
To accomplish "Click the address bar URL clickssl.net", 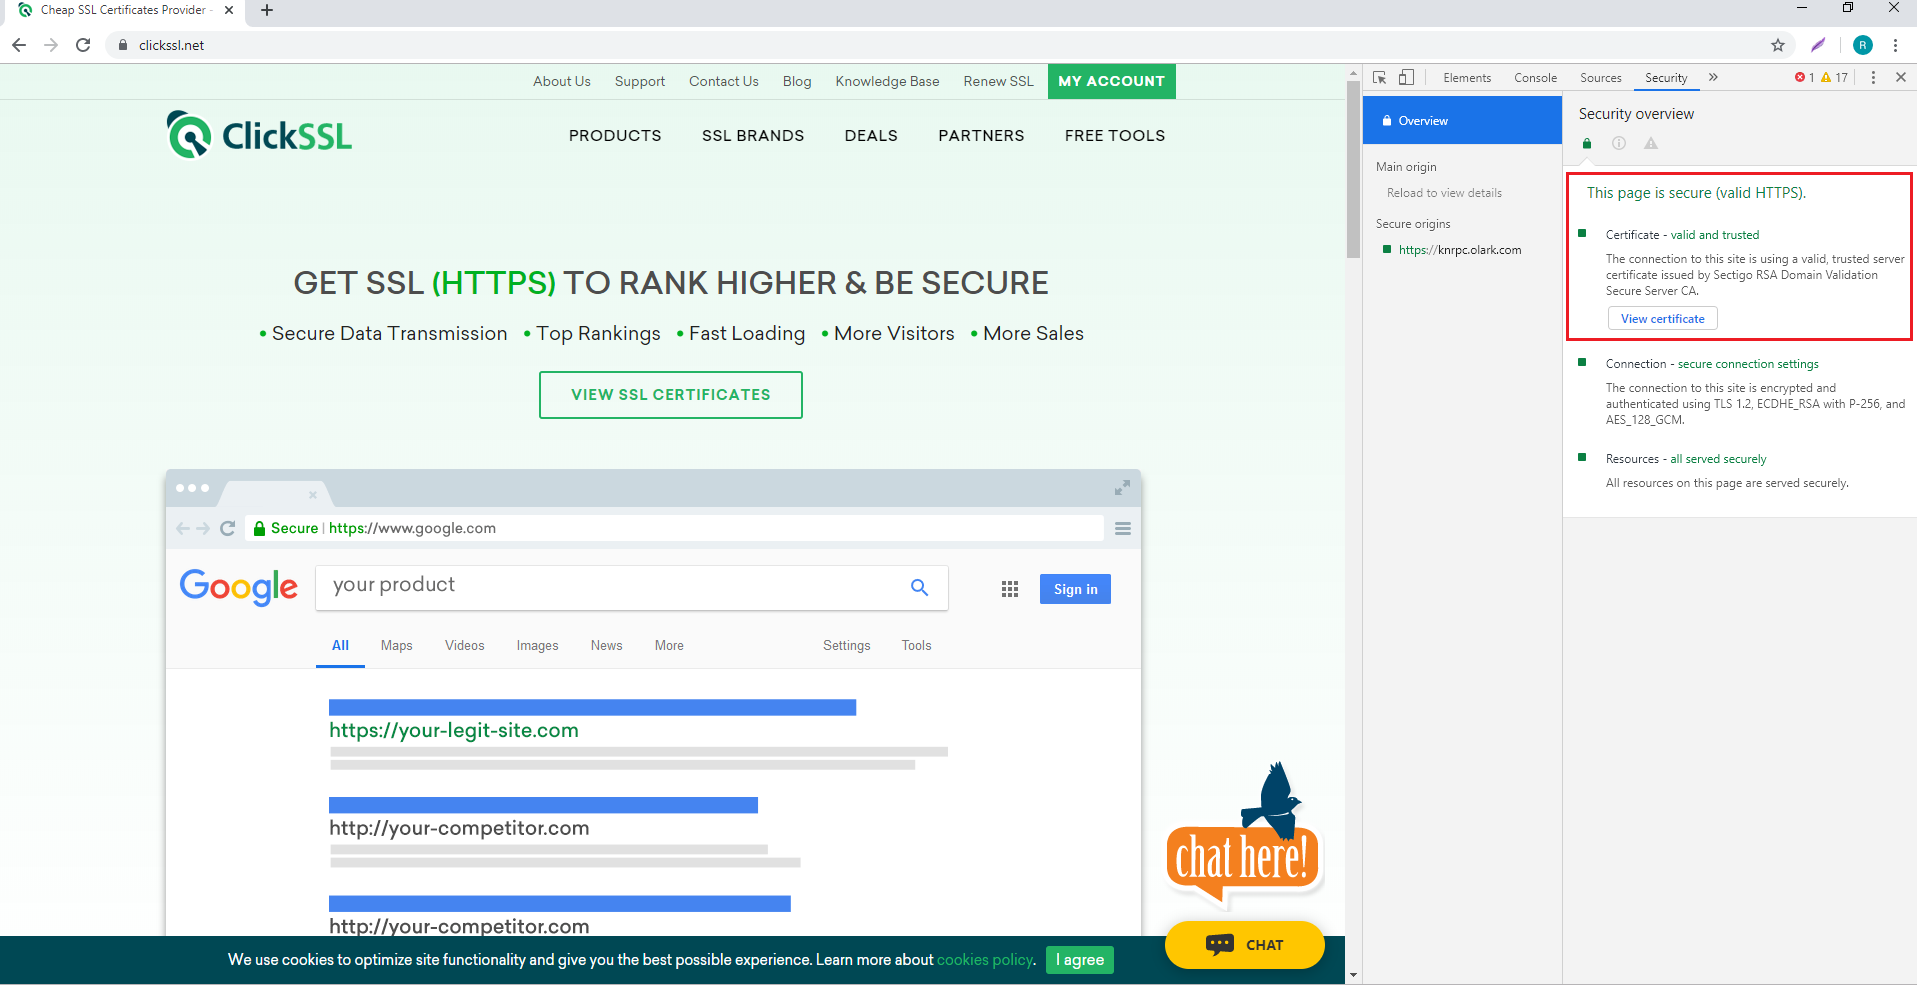I will 172,45.
